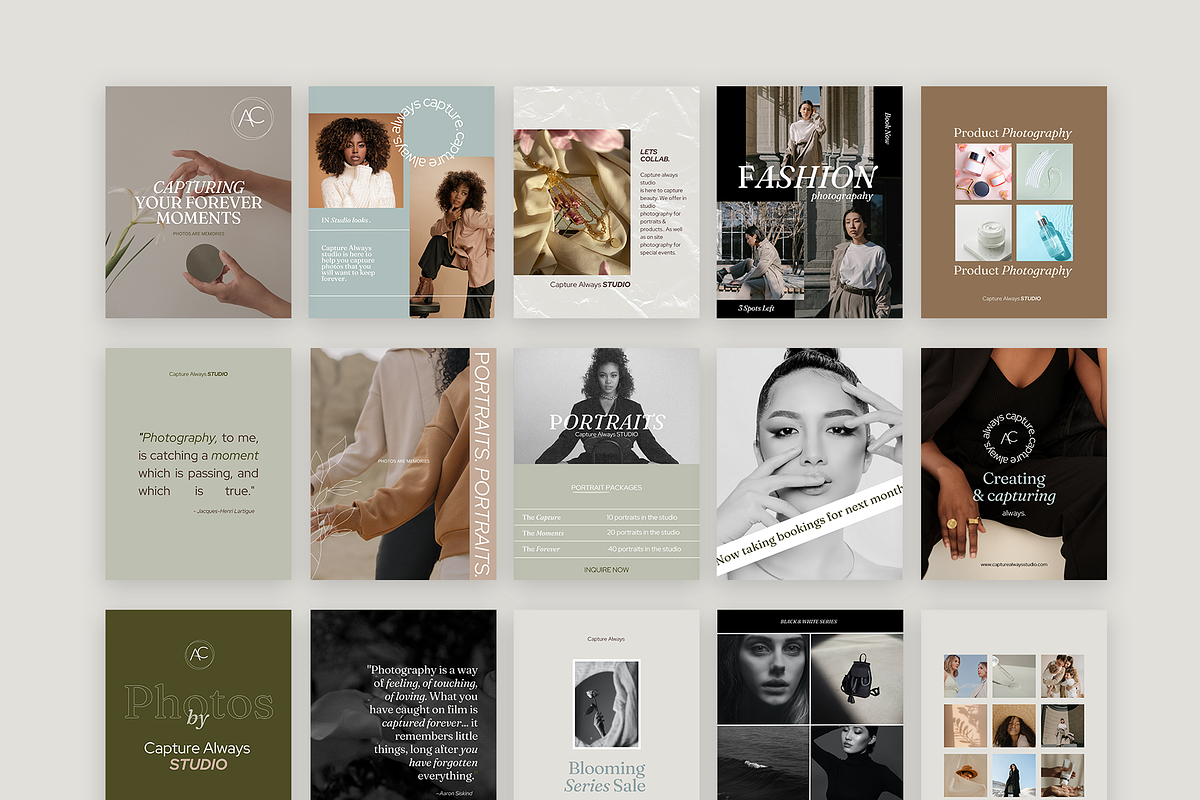1200x800 pixels.
Task: Select The Forever package row
Action: click(607, 549)
